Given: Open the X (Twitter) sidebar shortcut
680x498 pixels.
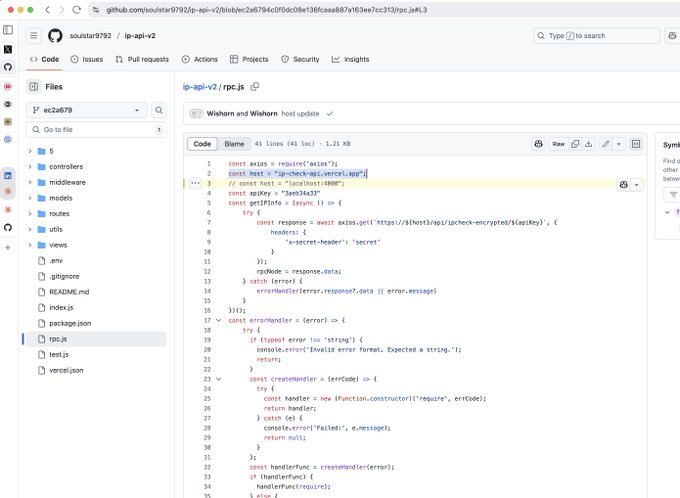Looking at the screenshot, I should [8, 49].
